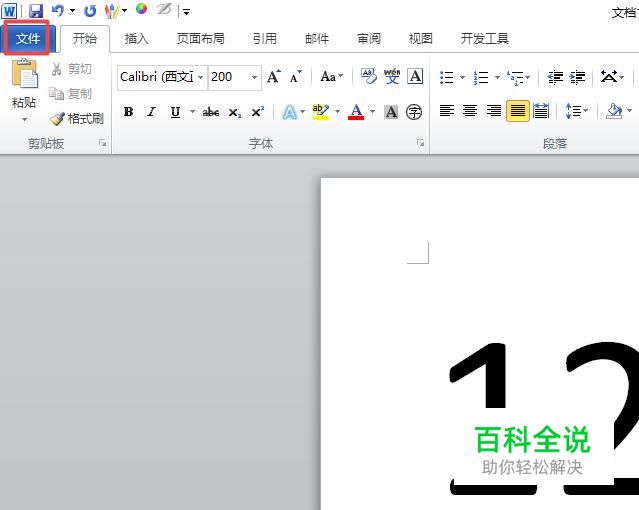Image resolution: width=639 pixels, height=510 pixels.
Task: Toggle justified alignment (highlighted)
Action: pos(518,110)
